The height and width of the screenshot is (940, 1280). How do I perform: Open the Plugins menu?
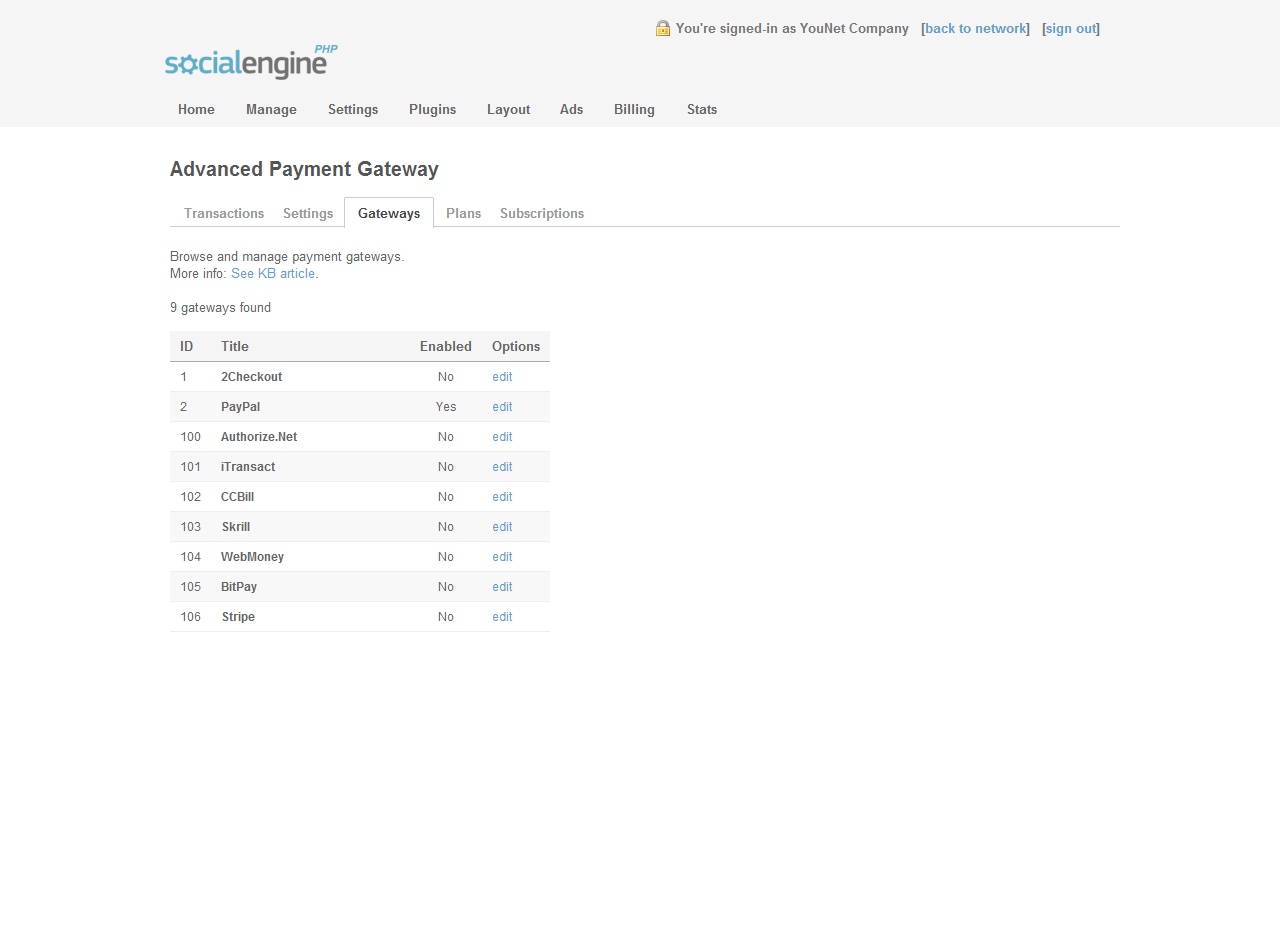(x=432, y=109)
